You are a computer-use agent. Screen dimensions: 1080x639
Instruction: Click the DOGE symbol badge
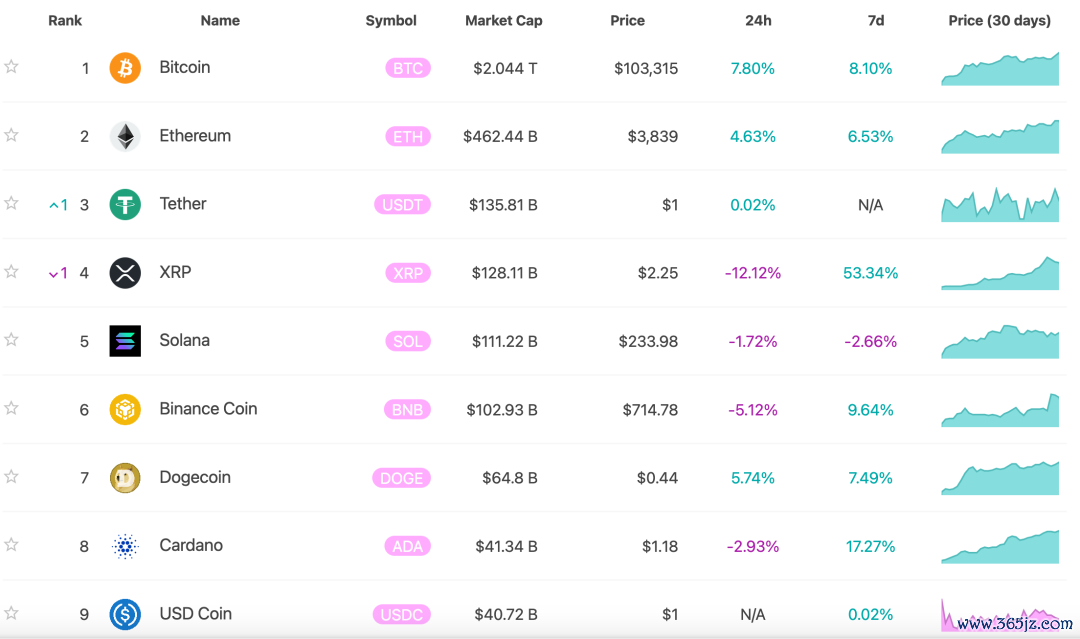tap(402, 478)
